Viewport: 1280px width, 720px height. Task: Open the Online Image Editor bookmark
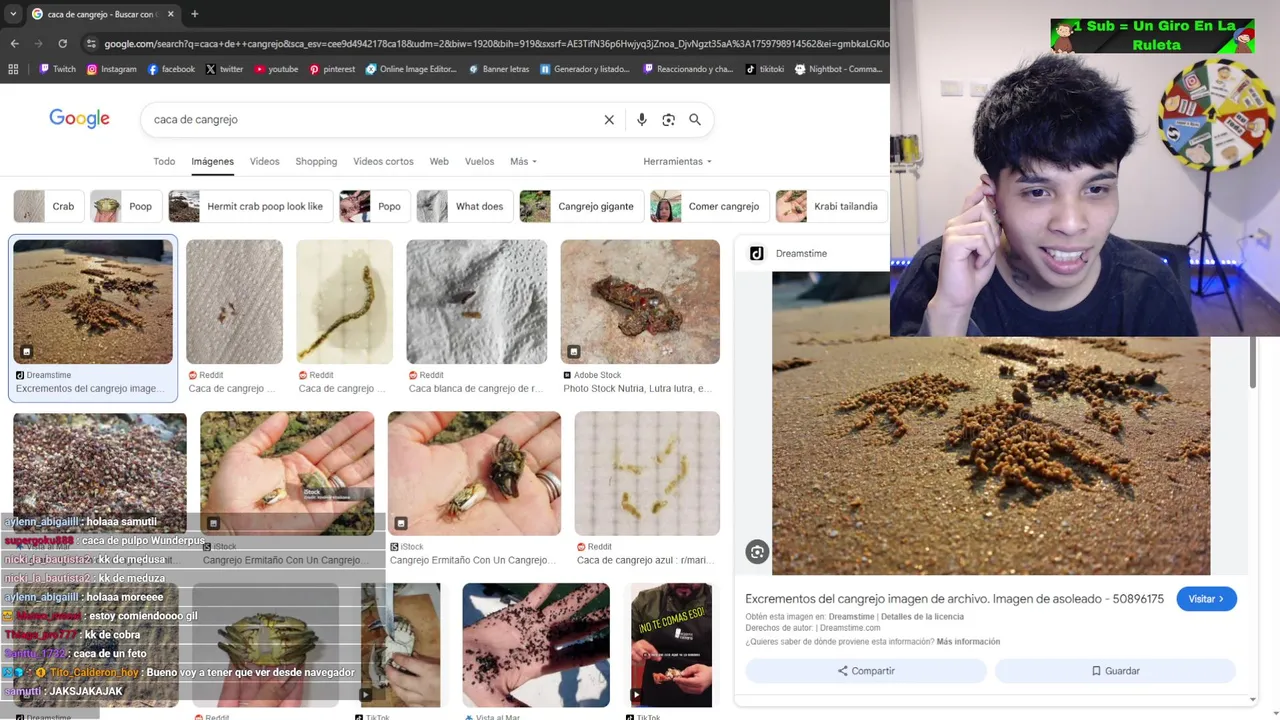pos(411,69)
